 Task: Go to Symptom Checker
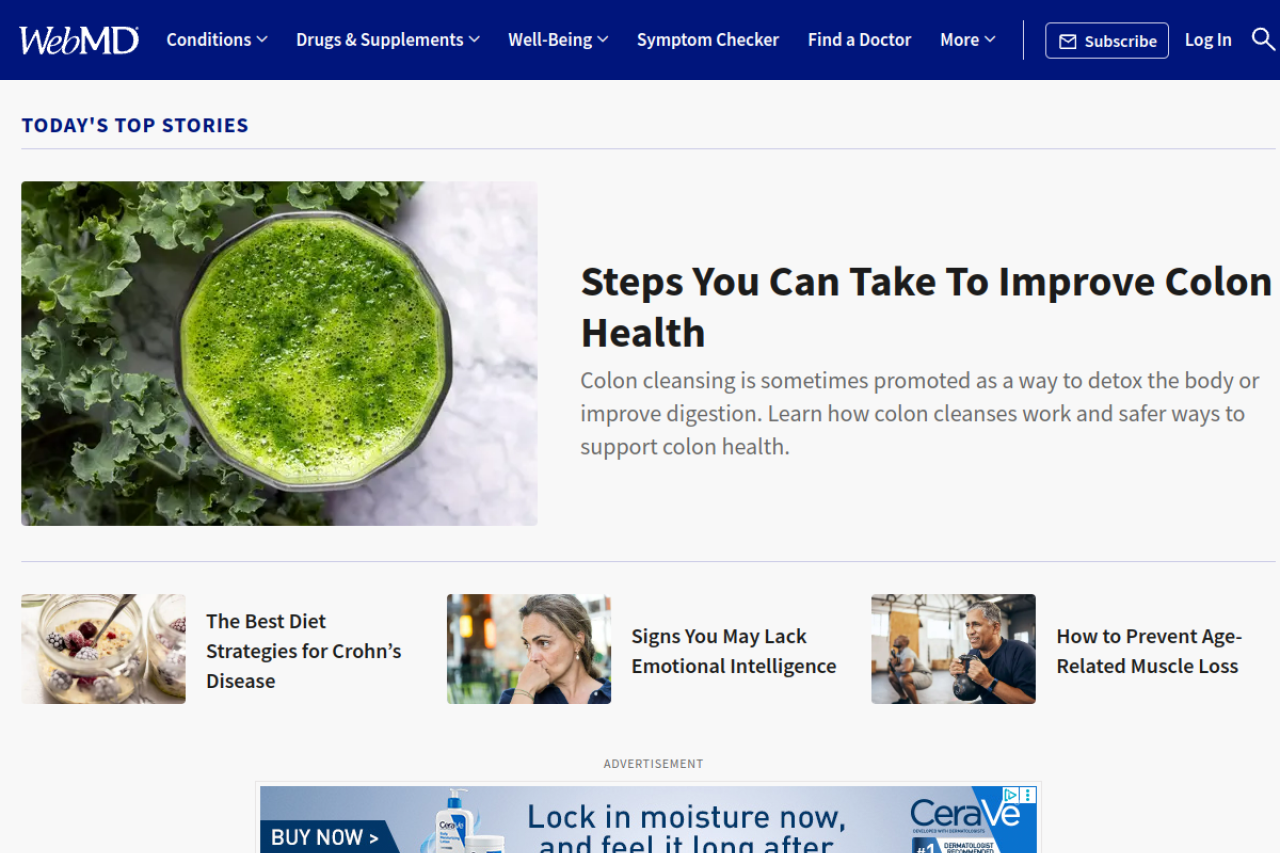pos(708,40)
